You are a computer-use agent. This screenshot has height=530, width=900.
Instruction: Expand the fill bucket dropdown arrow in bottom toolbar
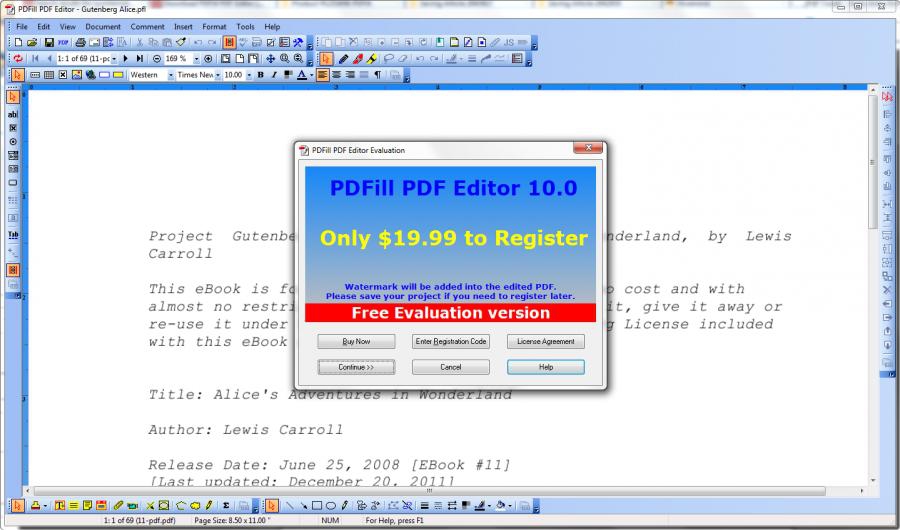510,506
